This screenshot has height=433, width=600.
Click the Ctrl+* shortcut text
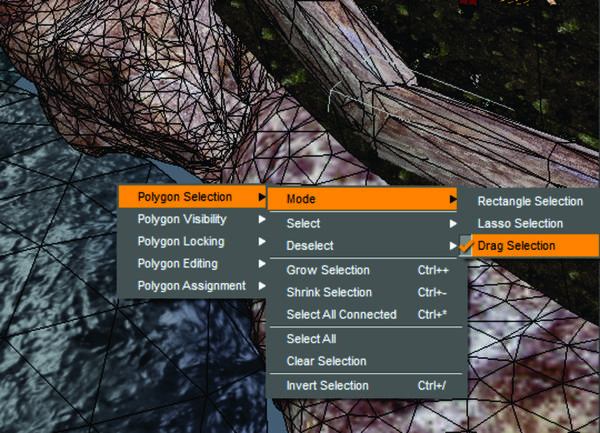[x=432, y=314]
